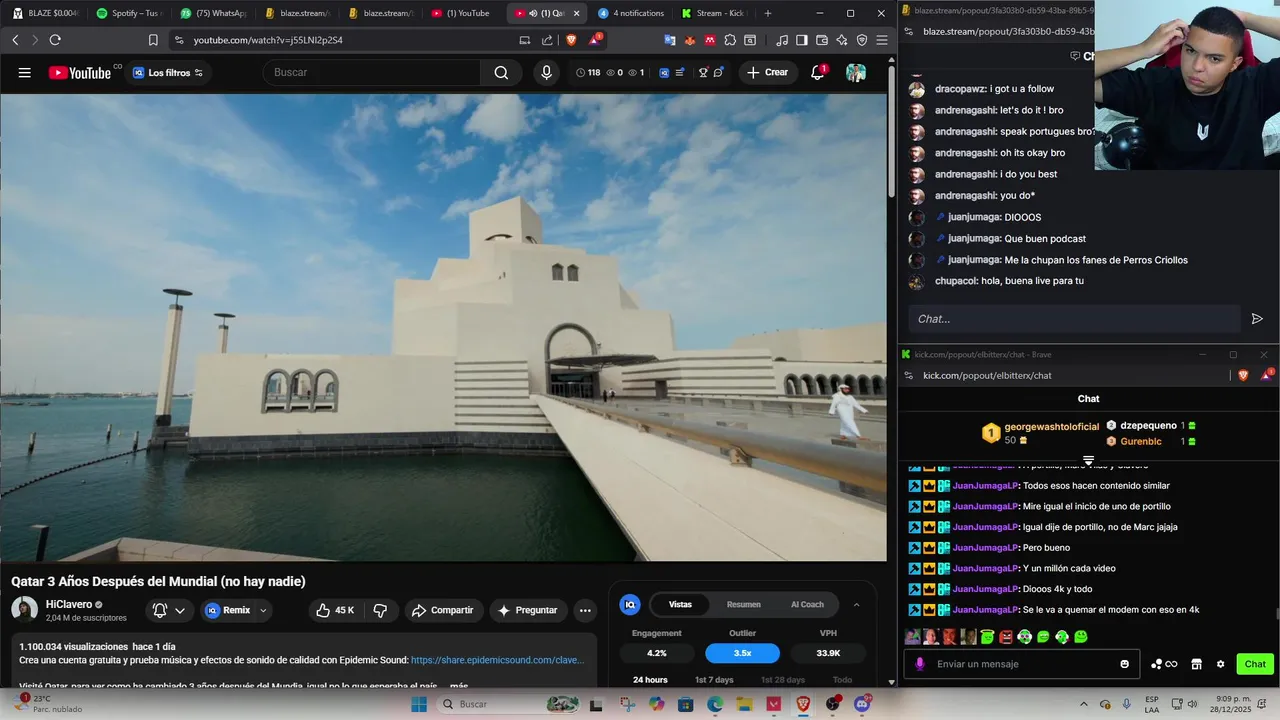1280x720 pixels.
Task: Click the Brave Shields lion icon
Action: pos(571,40)
